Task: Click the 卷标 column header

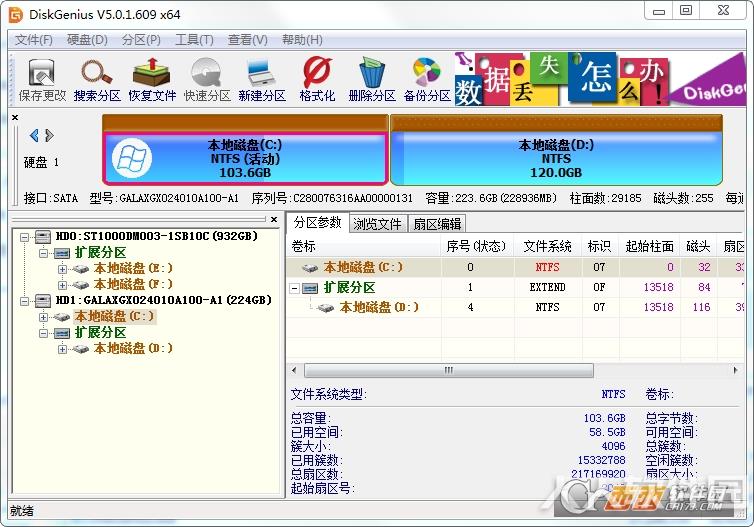Action: 364,246
